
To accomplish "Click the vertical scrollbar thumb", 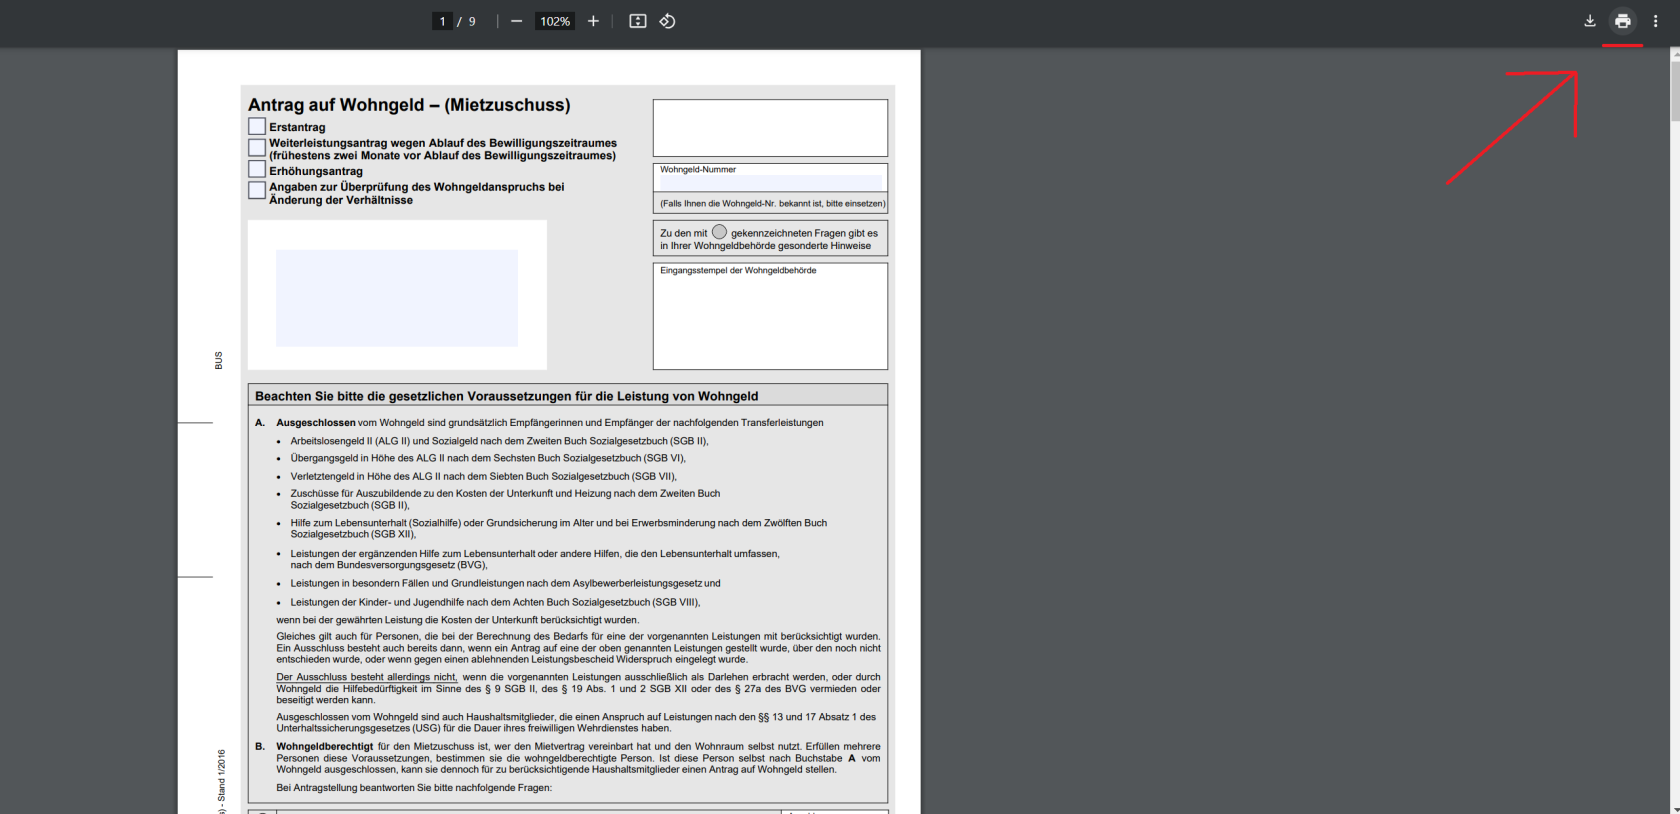I will pos(1675,92).
